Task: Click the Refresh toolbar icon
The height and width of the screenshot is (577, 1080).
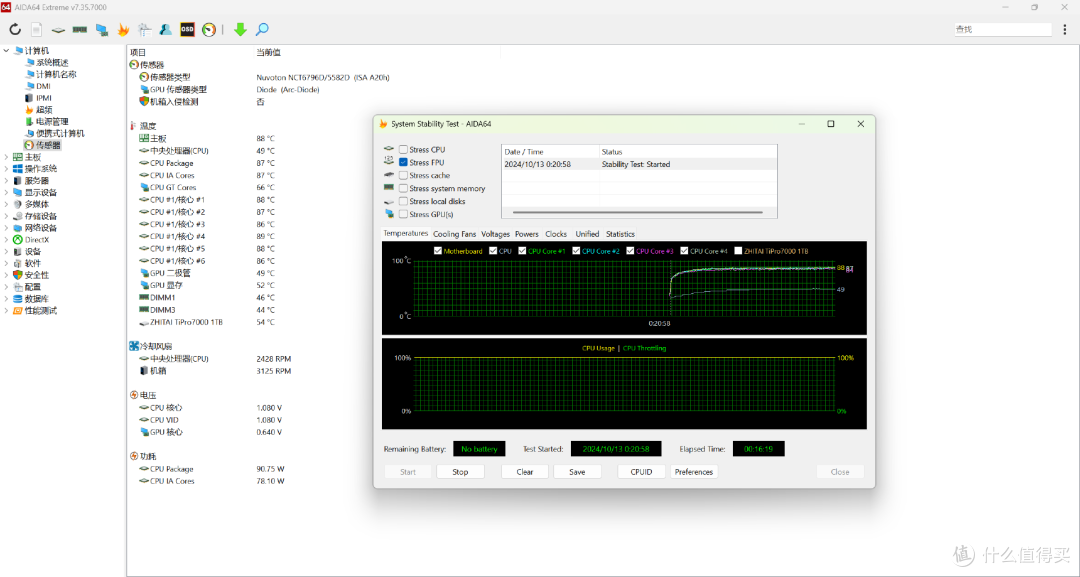Action: [14, 30]
